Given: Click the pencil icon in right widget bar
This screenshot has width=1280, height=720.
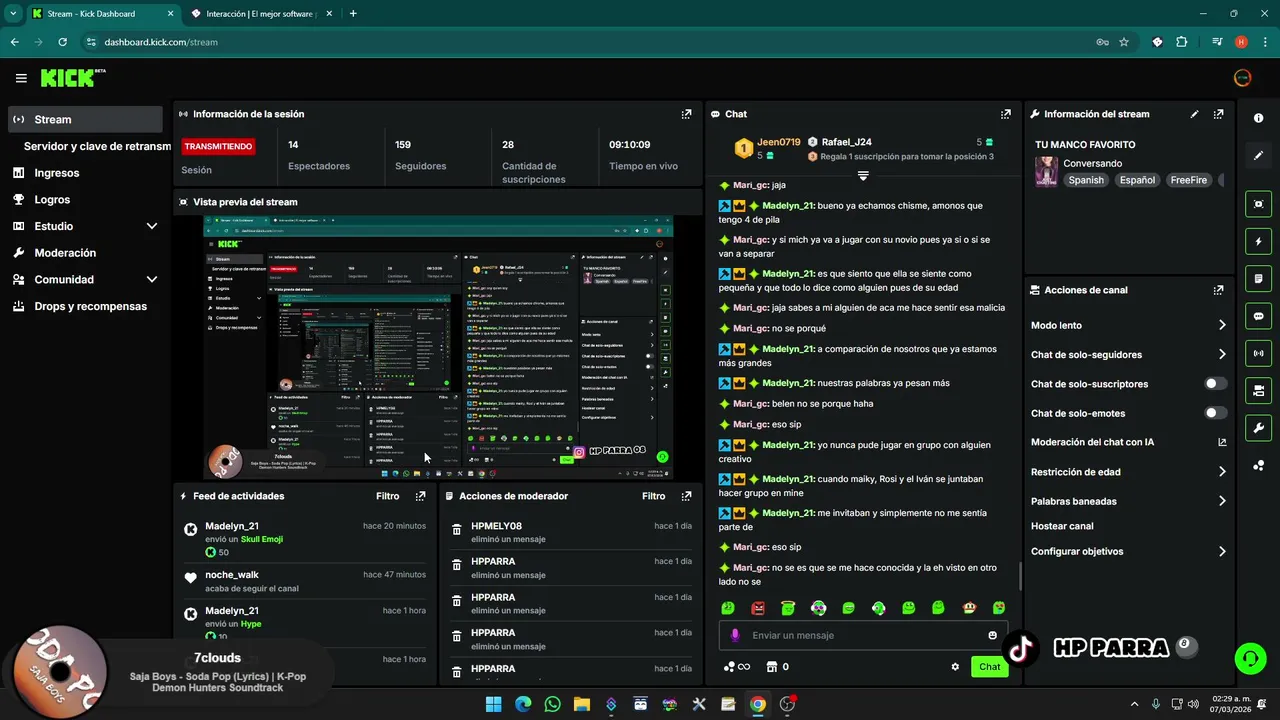Looking at the screenshot, I should tap(1258, 156).
